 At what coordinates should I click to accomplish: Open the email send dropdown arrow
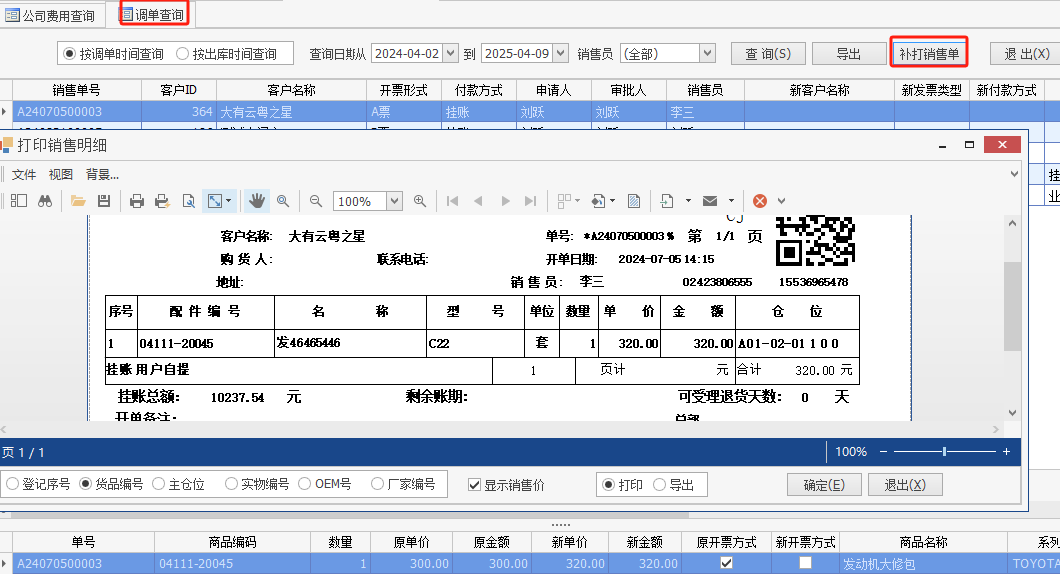[x=731, y=201]
